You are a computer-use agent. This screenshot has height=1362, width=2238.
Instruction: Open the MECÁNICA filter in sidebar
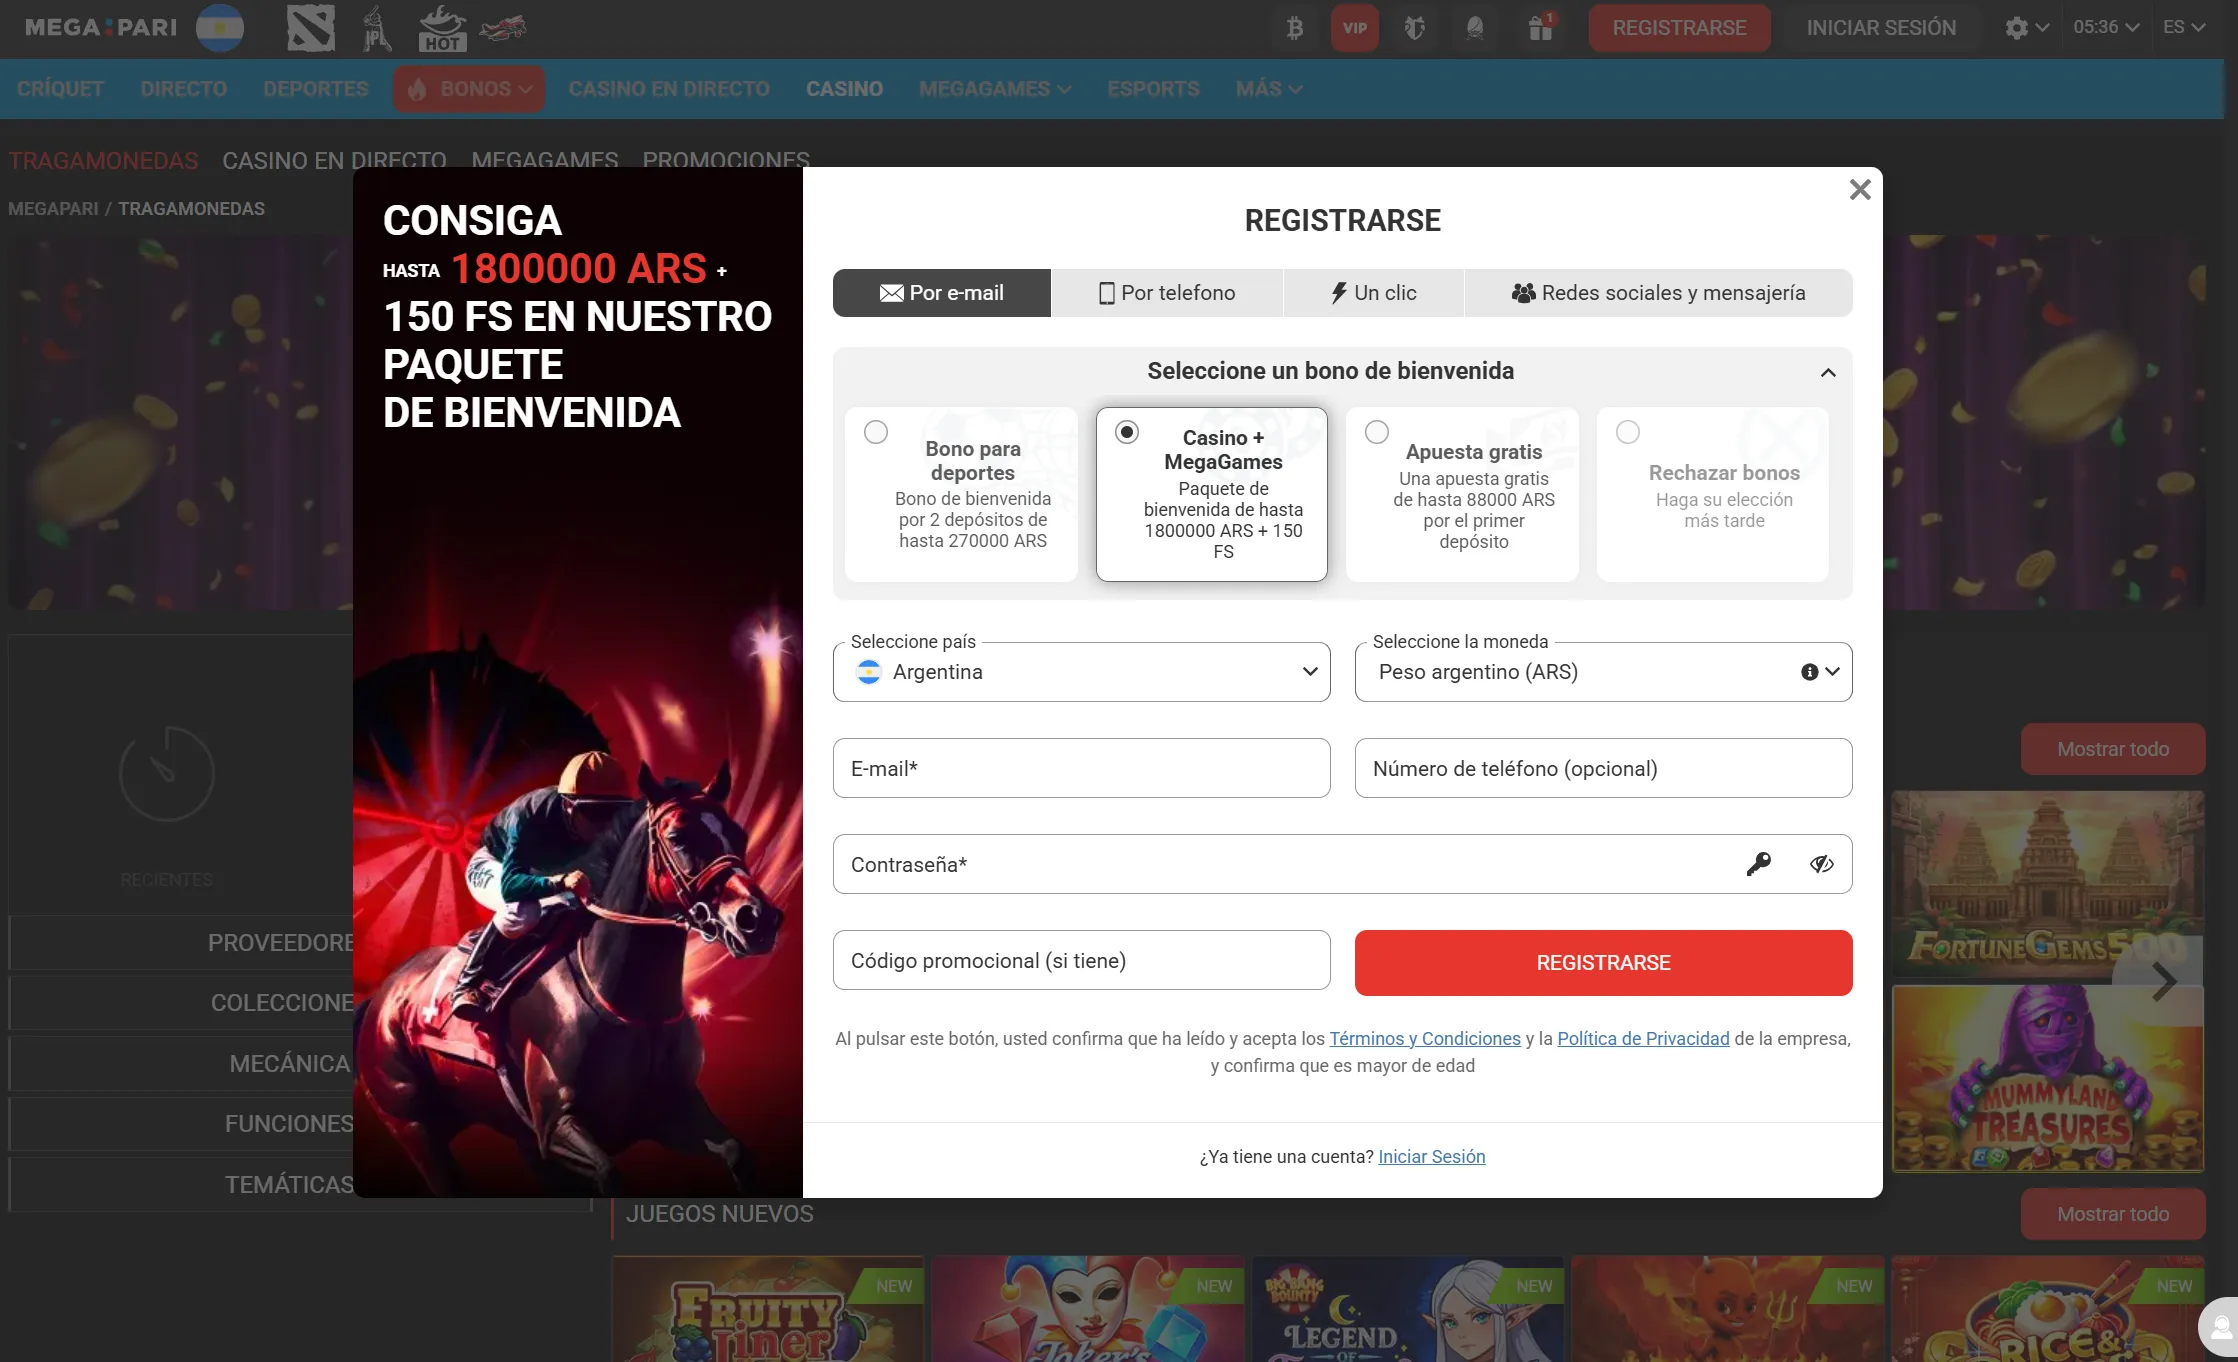(x=290, y=1063)
